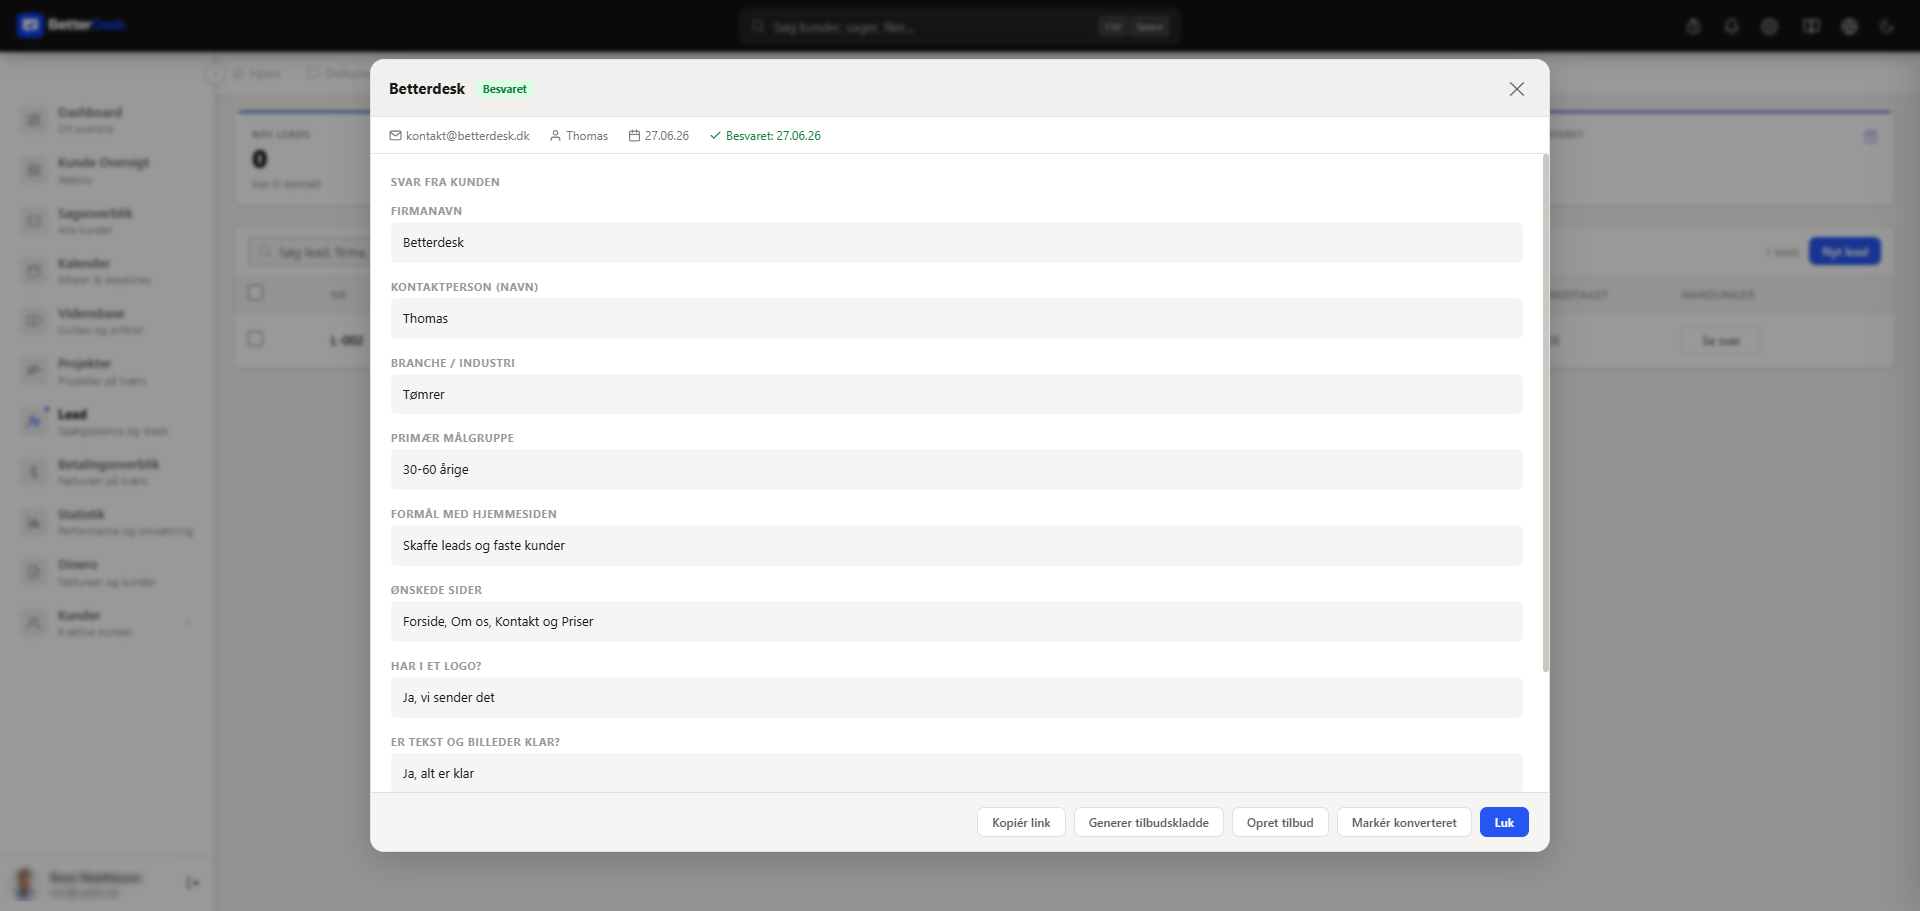The image size is (1920, 911).
Task: Click the Branche answer 'Tømrer'
Action: (x=956, y=394)
